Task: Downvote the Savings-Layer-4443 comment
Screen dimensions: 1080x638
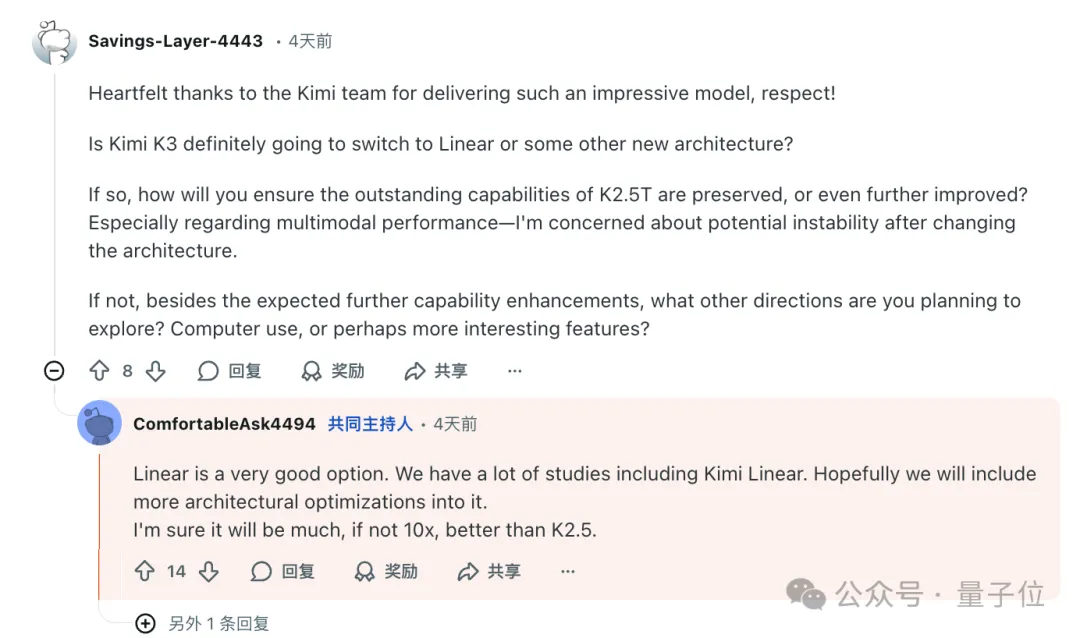Action: pyautogui.click(x=155, y=371)
